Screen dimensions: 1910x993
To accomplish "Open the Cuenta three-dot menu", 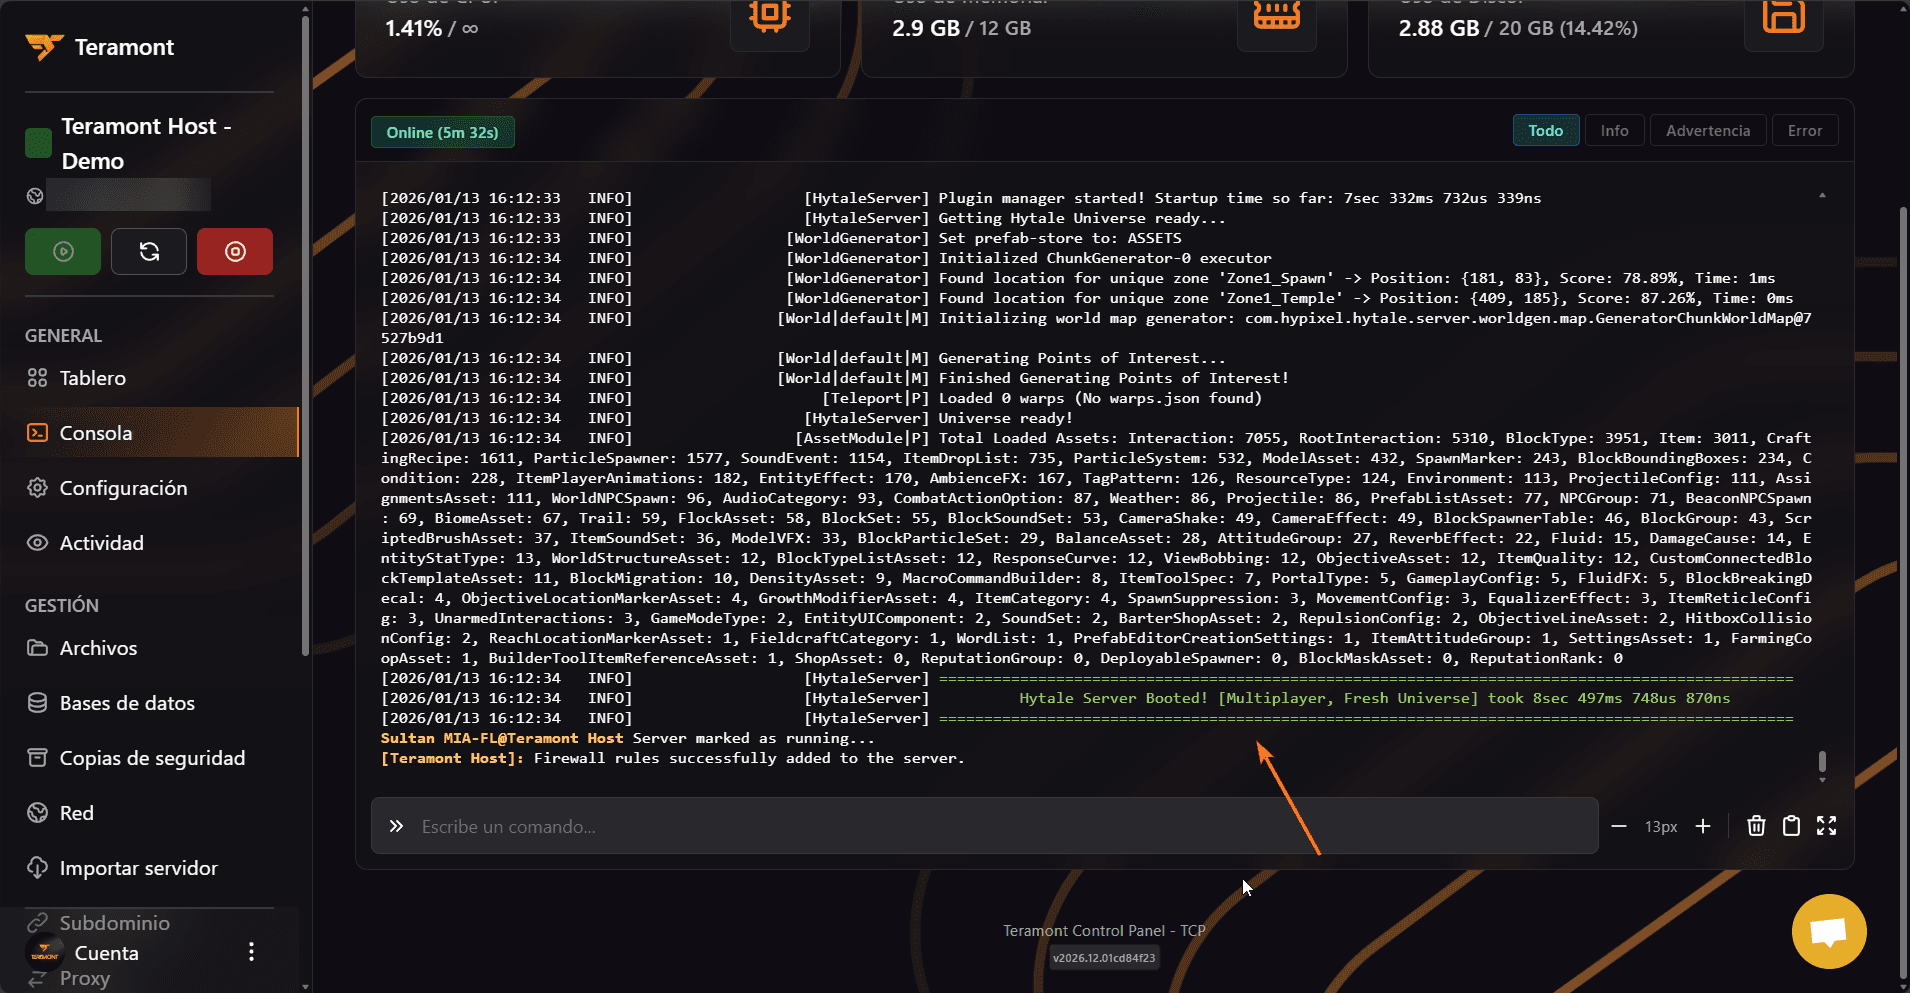I will click(251, 952).
